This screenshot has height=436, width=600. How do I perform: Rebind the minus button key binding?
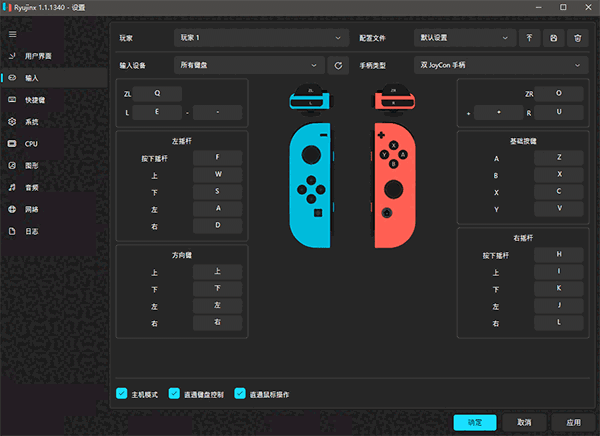click(x=218, y=112)
